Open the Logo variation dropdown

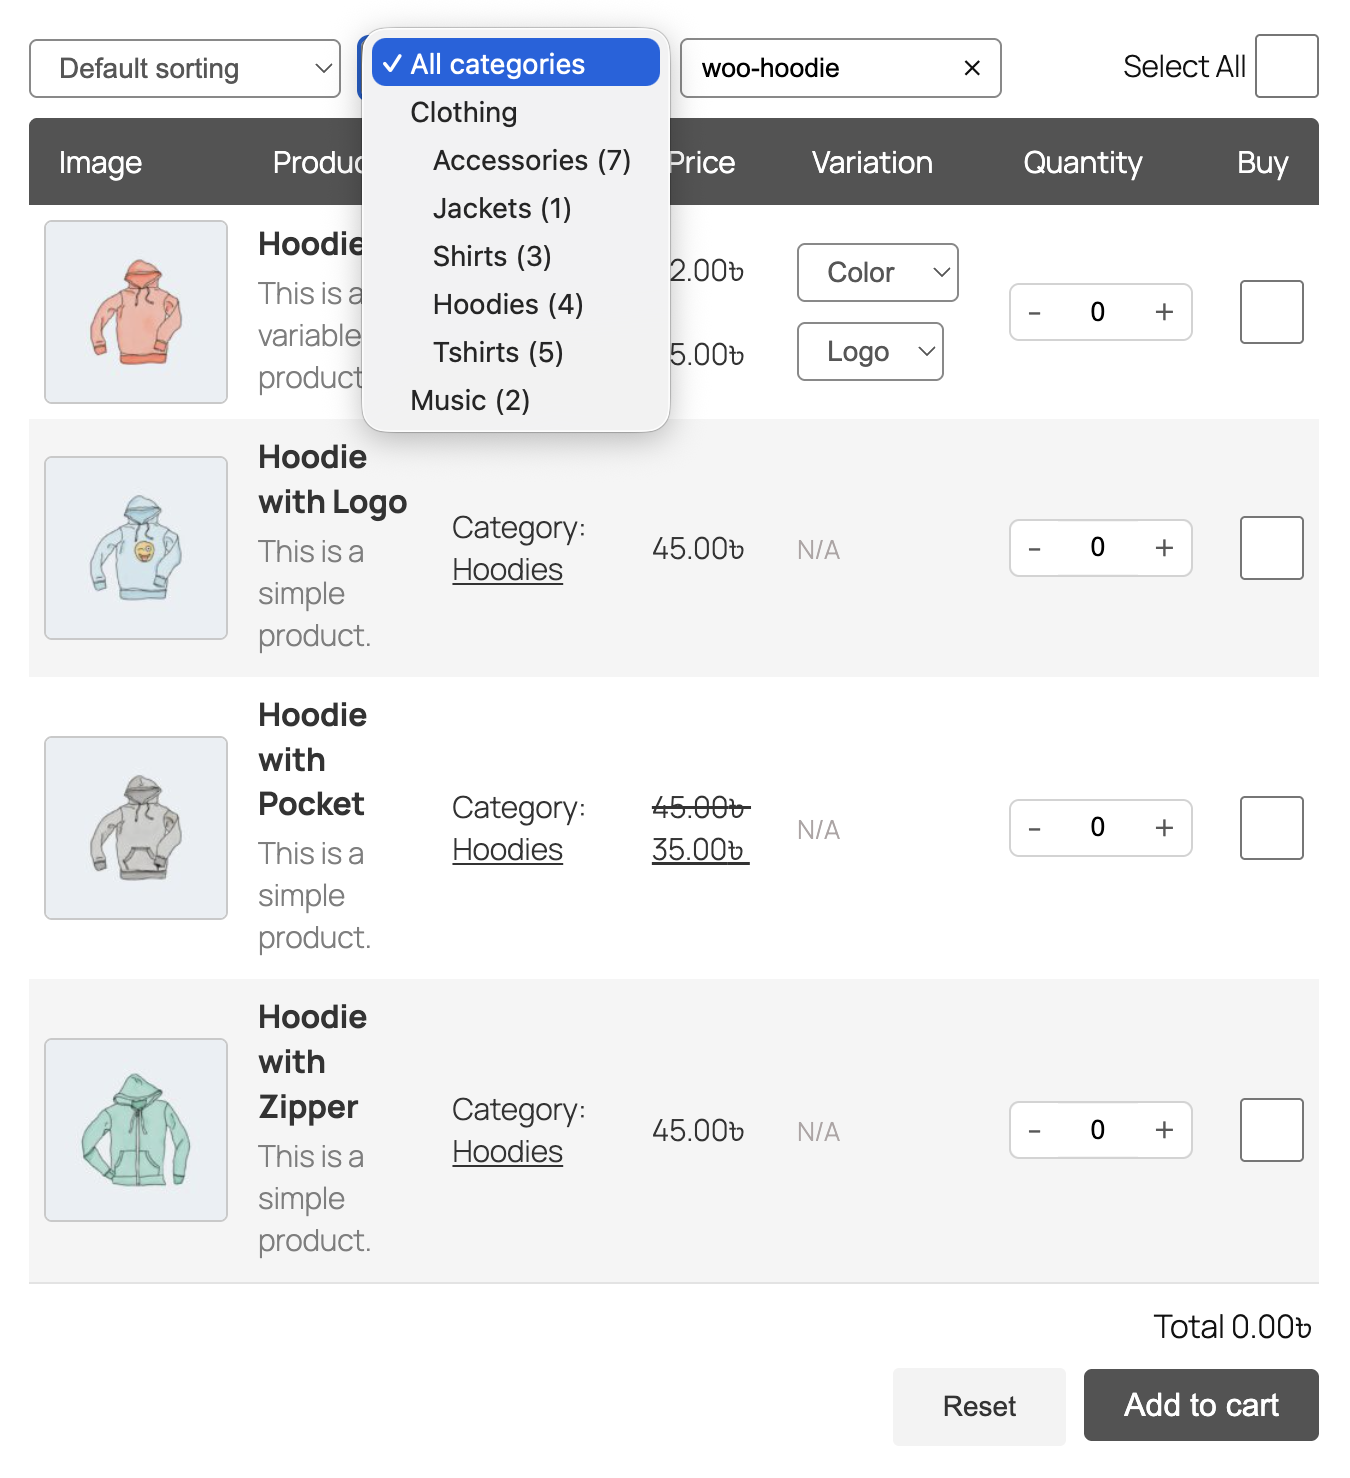pos(870,351)
